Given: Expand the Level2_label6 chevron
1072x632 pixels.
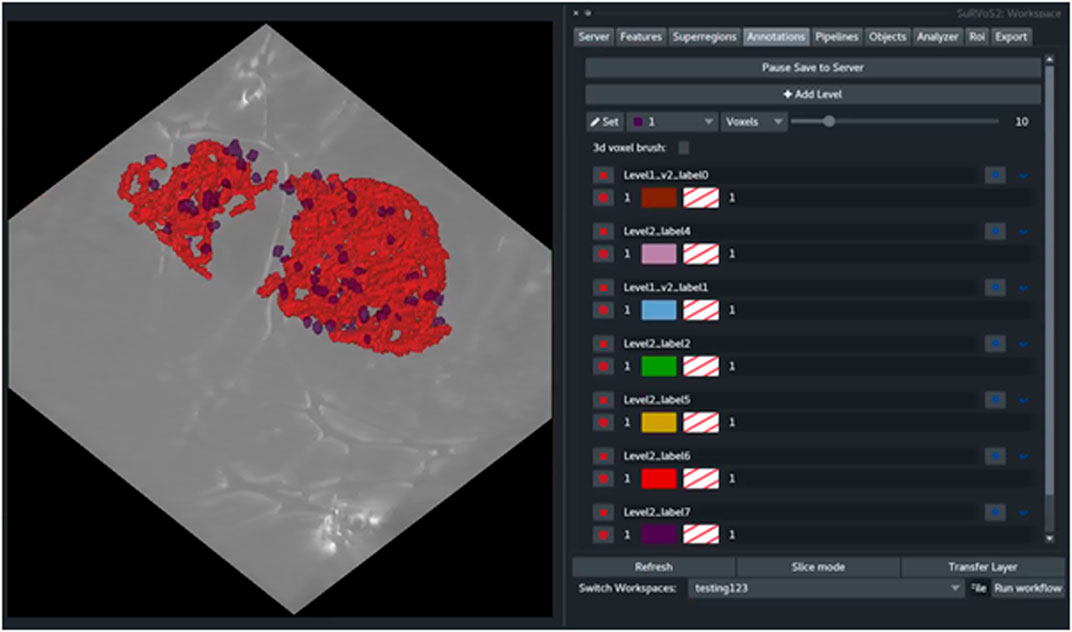Looking at the screenshot, I should [1023, 456].
